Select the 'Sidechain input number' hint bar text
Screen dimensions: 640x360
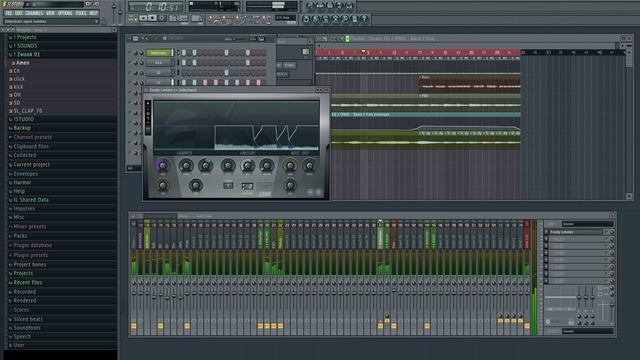[x=25, y=21]
